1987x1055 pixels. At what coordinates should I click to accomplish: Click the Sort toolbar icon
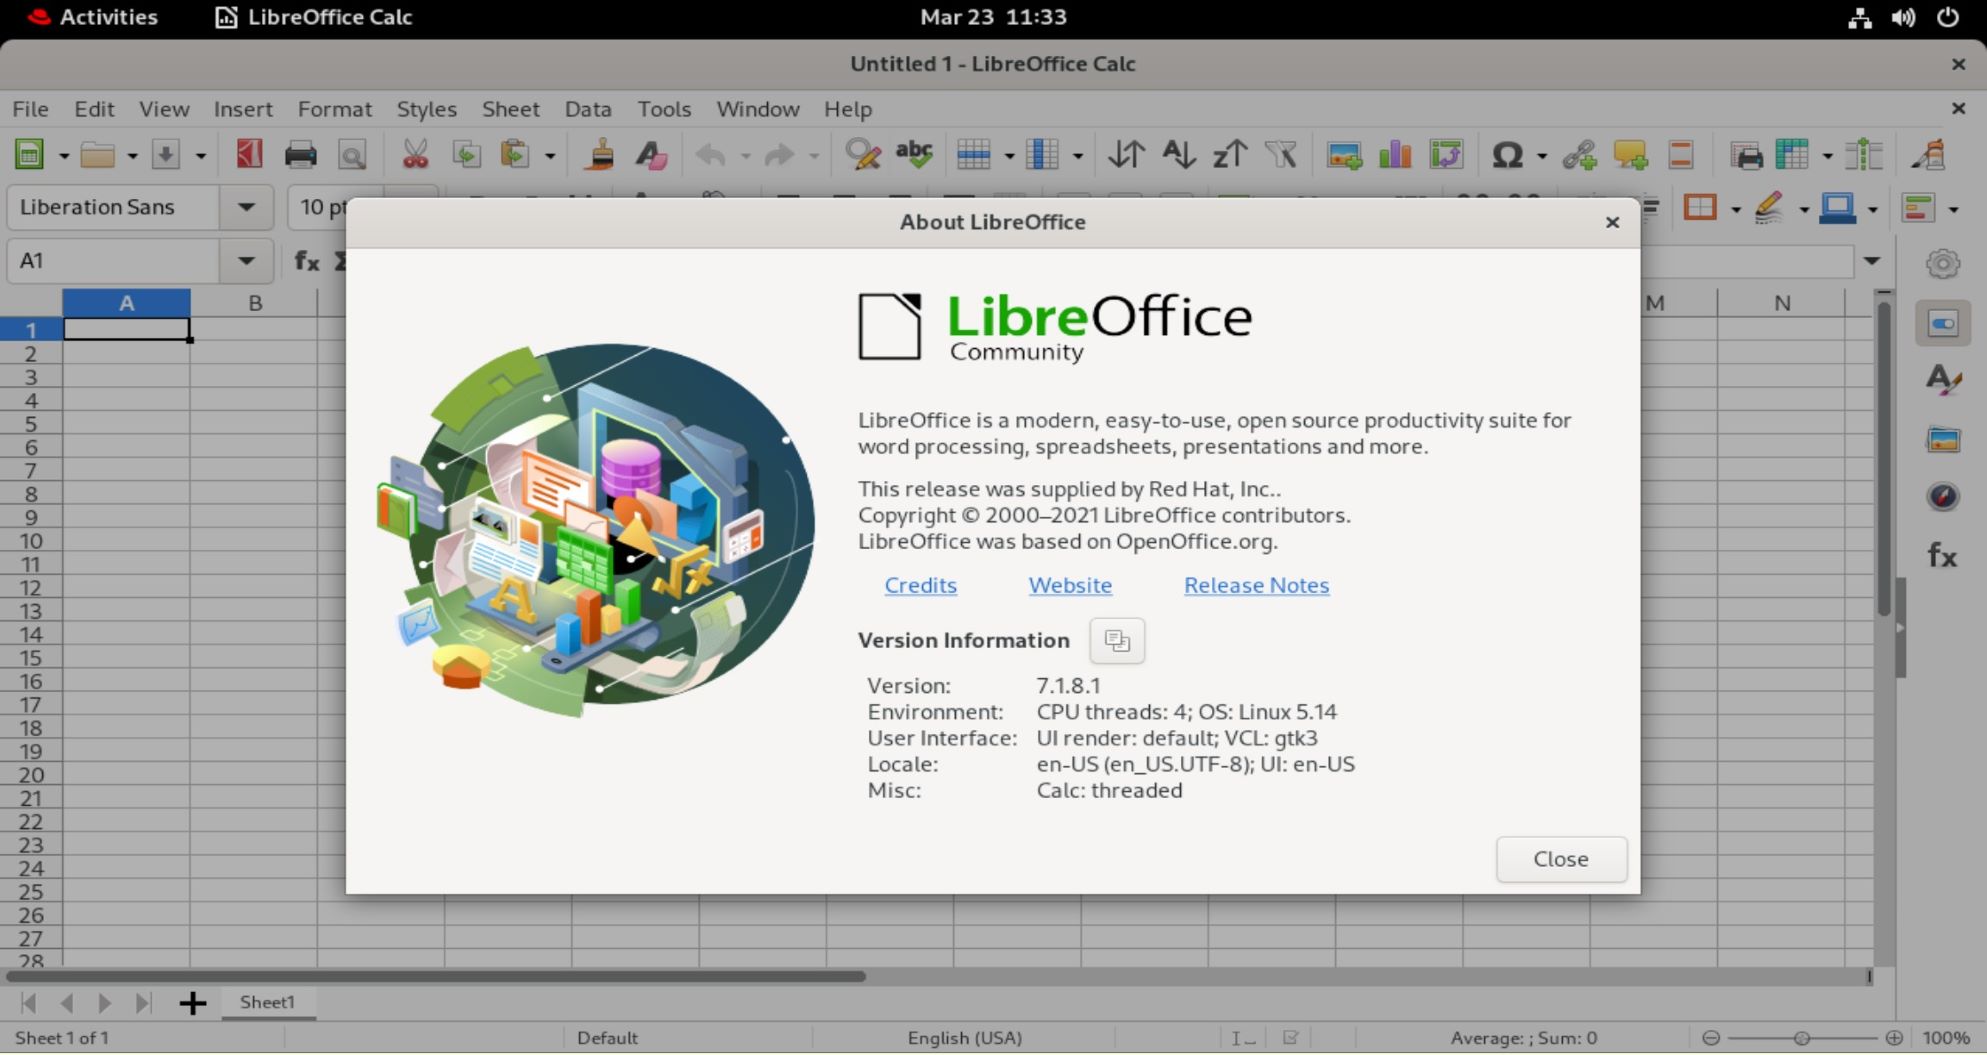(x=1127, y=155)
